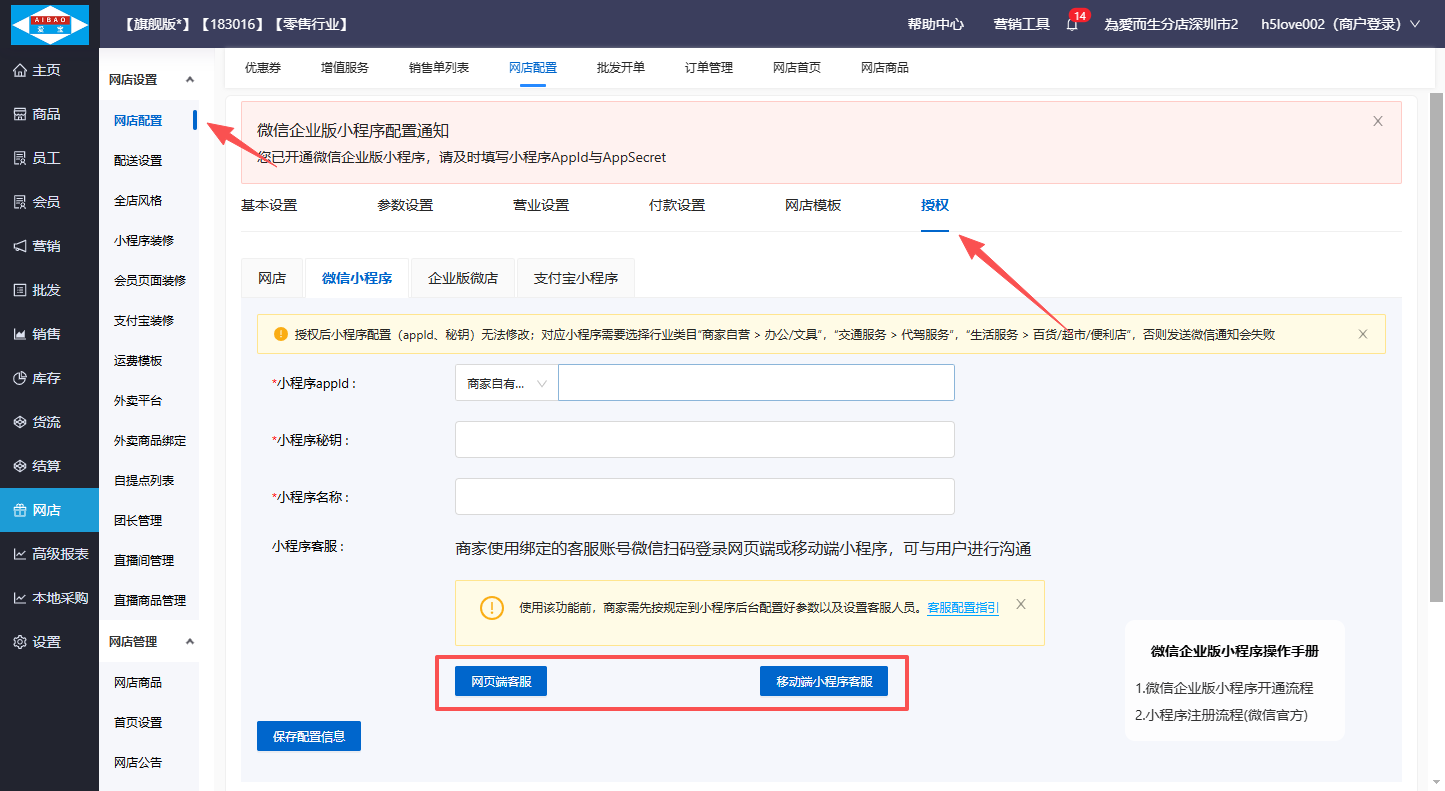The image size is (1445, 791).
Task: Click the AIBAO logo
Action: click(49, 25)
